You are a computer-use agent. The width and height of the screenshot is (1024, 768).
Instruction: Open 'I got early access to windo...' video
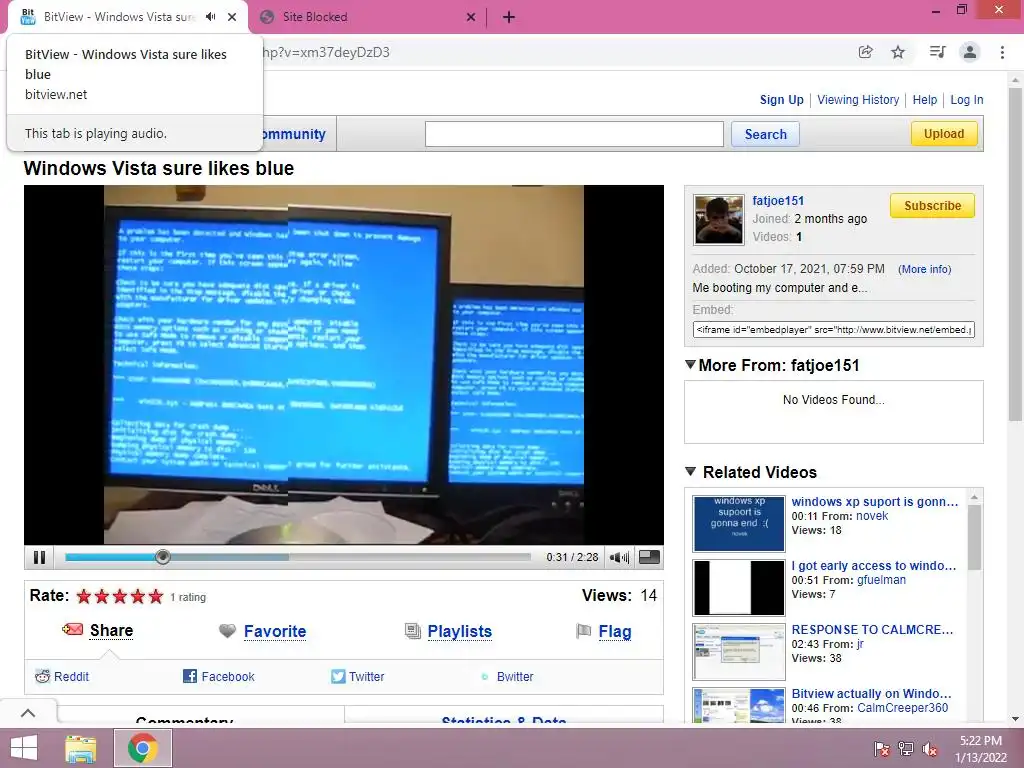pyautogui.click(x=874, y=566)
